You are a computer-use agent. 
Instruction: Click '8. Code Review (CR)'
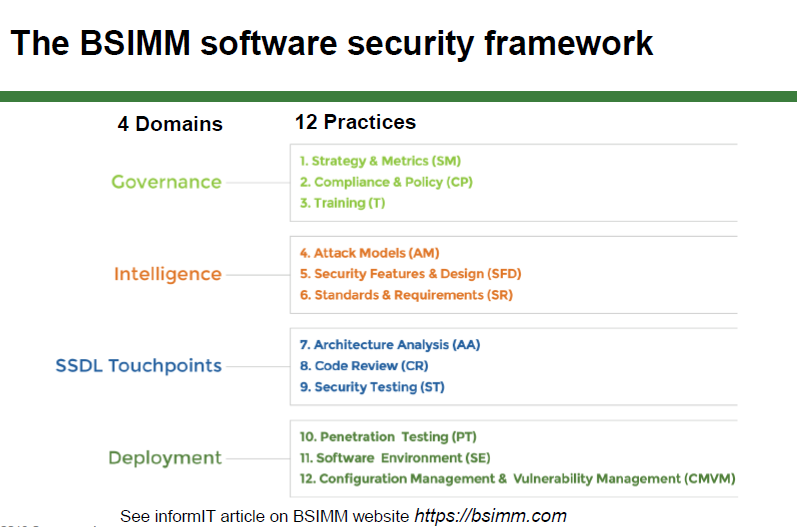pos(363,366)
